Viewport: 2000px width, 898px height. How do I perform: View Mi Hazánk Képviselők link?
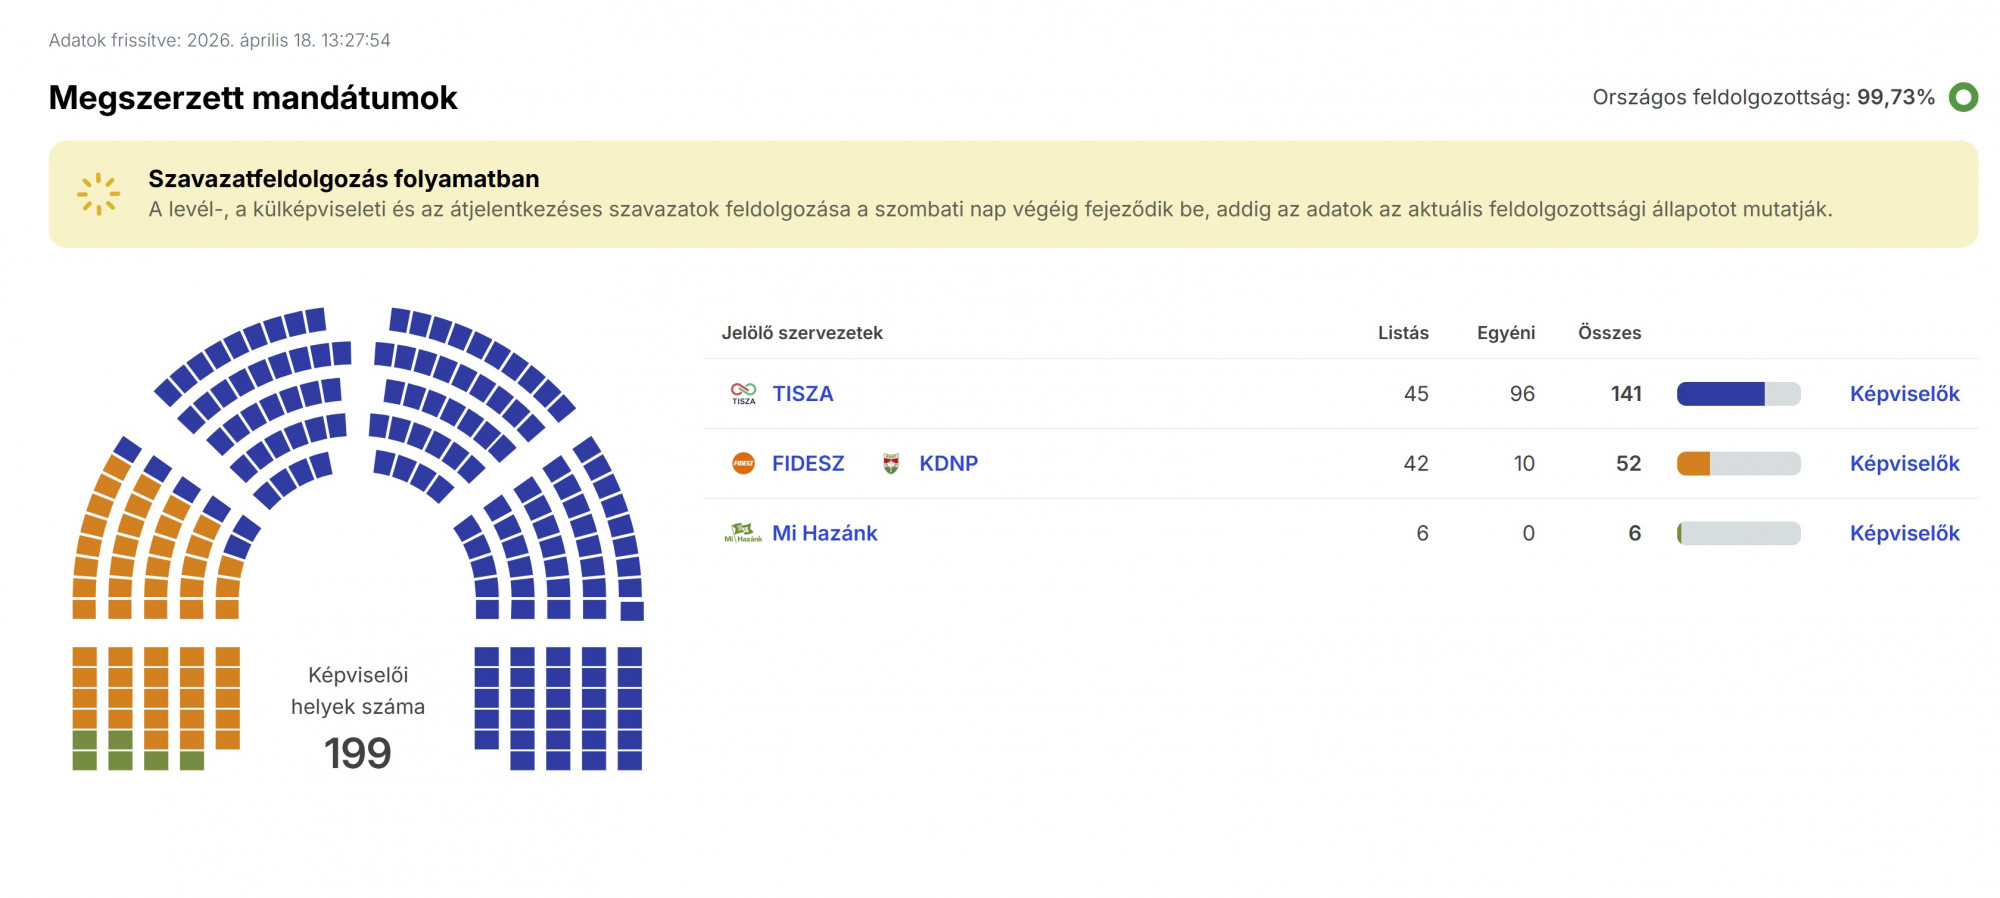1904,534
